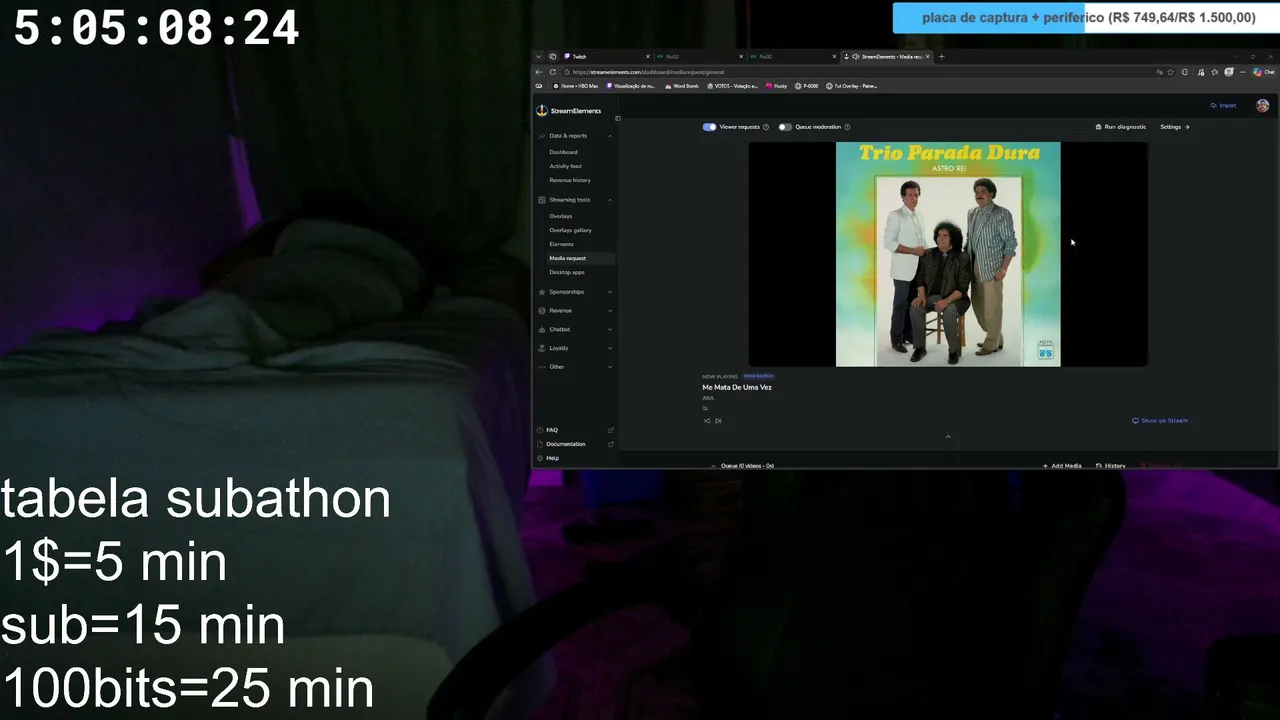Switch to the Twitch browser tab
The height and width of the screenshot is (720, 1280).
pos(606,56)
